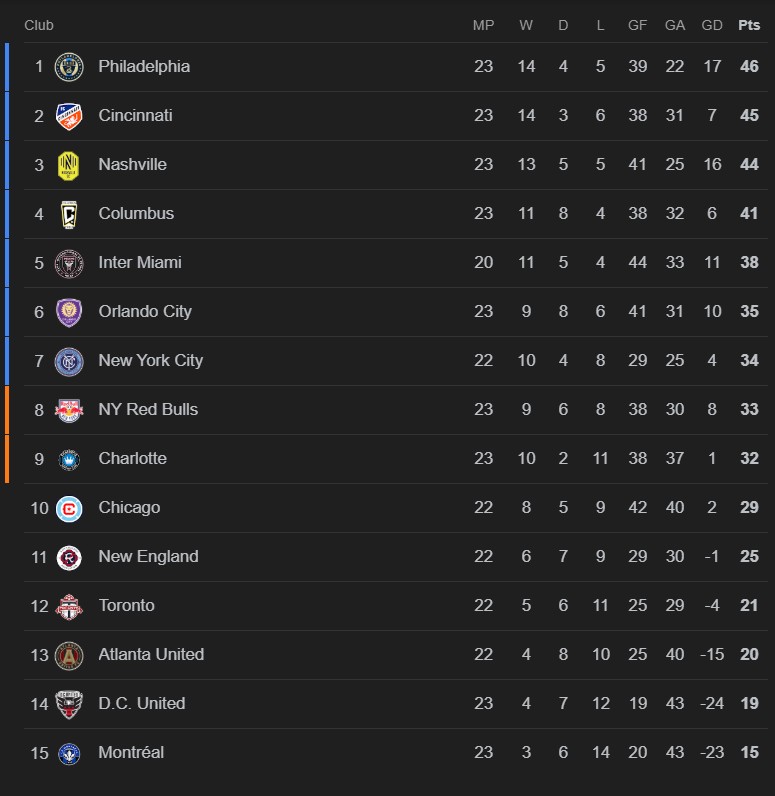The width and height of the screenshot is (775, 796).
Task: Click Philadelphia's 46 points value
Action: pos(749,67)
